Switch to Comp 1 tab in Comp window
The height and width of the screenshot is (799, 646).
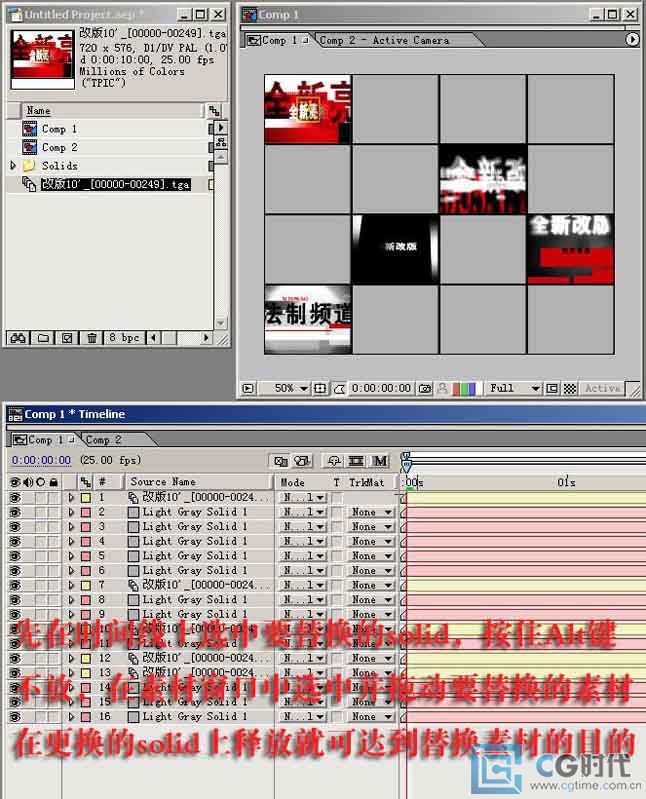[x=278, y=40]
